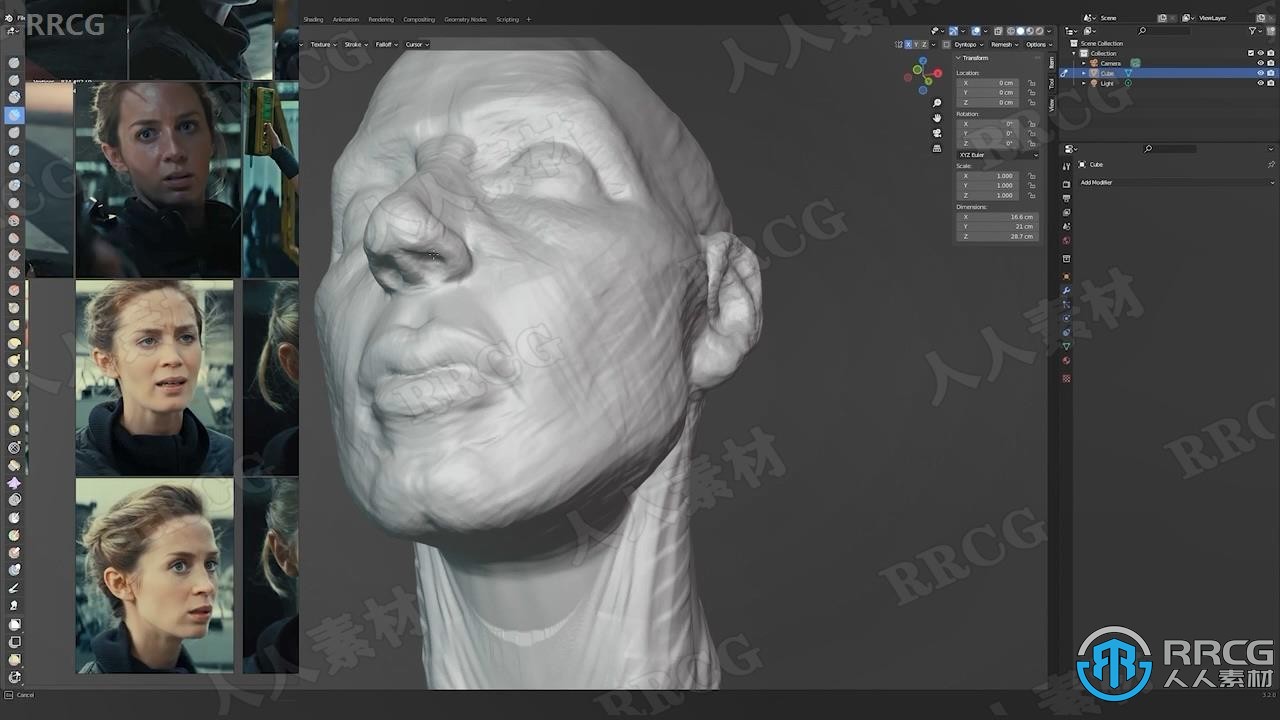
Task: Open the Falloff dropdown
Action: 386,44
